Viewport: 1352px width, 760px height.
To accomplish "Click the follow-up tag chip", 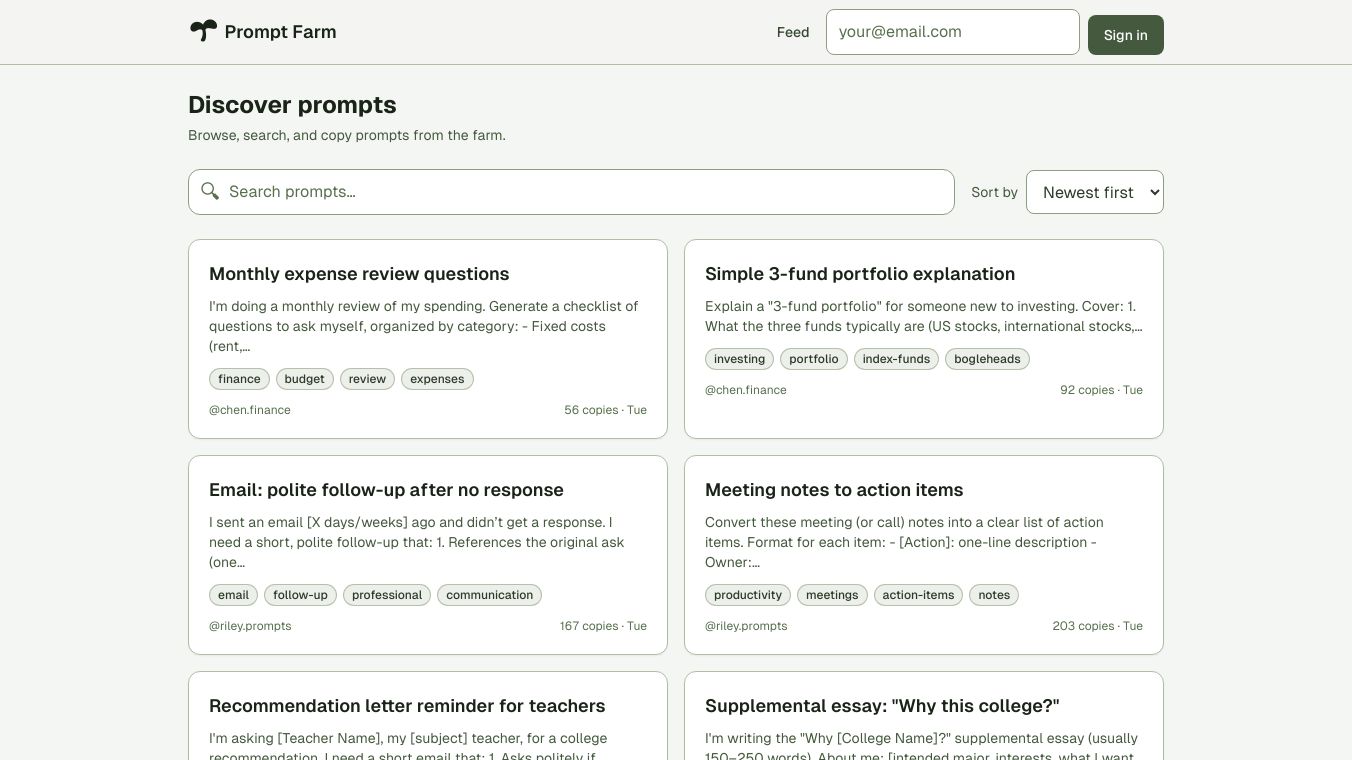I will [x=300, y=595].
